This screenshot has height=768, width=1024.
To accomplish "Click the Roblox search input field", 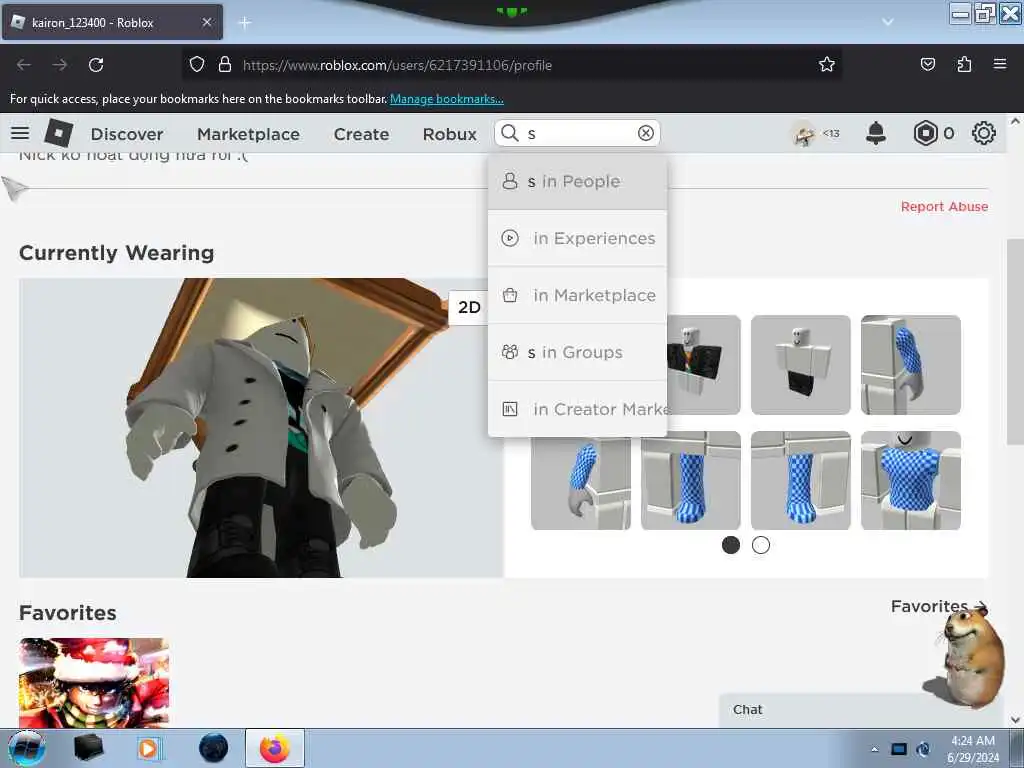I will click(x=577, y=133).
